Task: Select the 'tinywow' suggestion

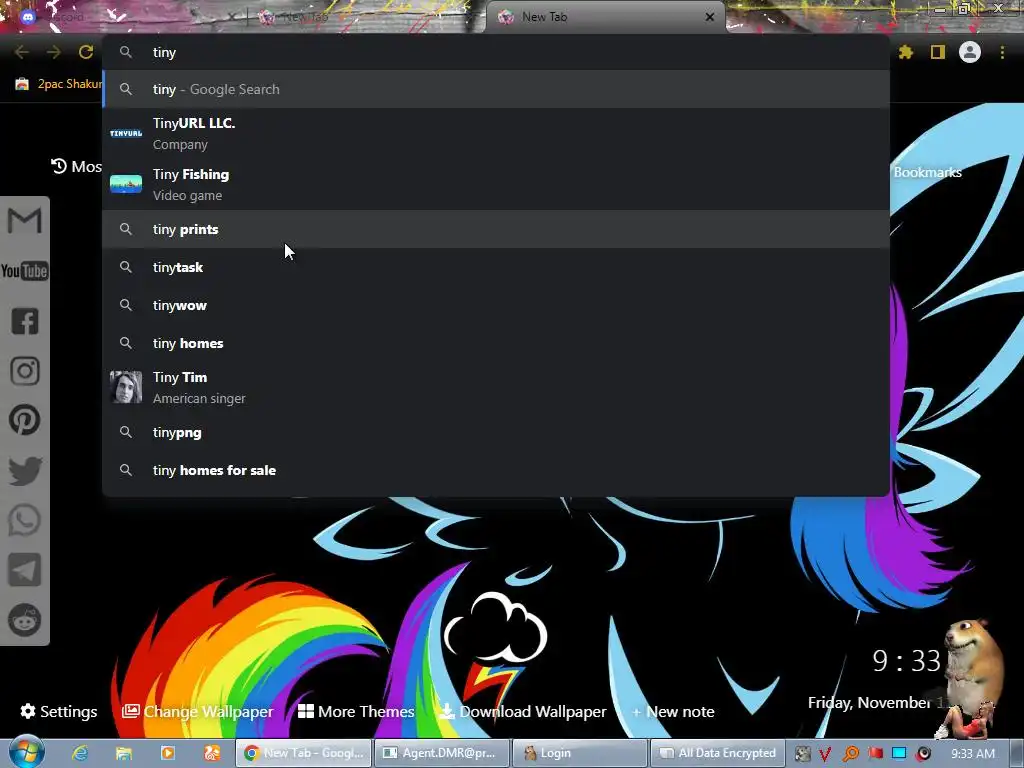Action: tap(496, 305)
